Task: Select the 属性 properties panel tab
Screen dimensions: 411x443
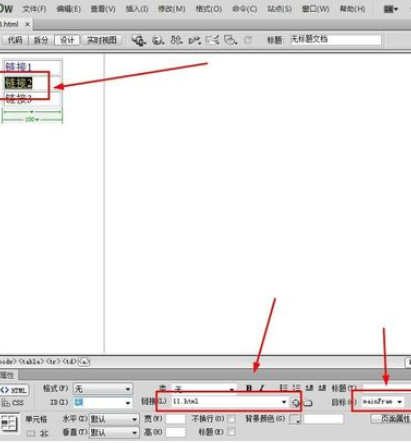Action: (x=8, y=375)
